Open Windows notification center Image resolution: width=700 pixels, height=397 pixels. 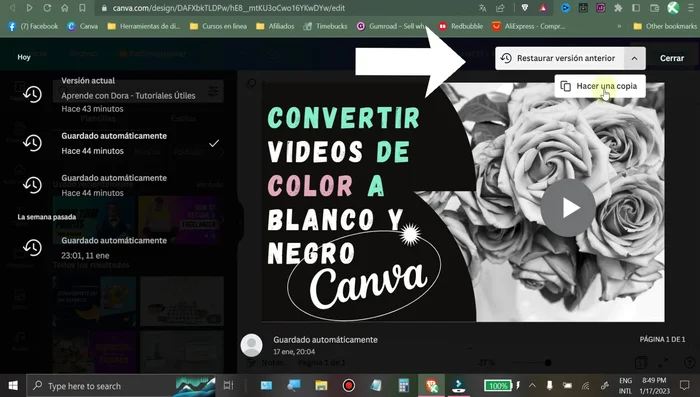click(x=684, y=385)
